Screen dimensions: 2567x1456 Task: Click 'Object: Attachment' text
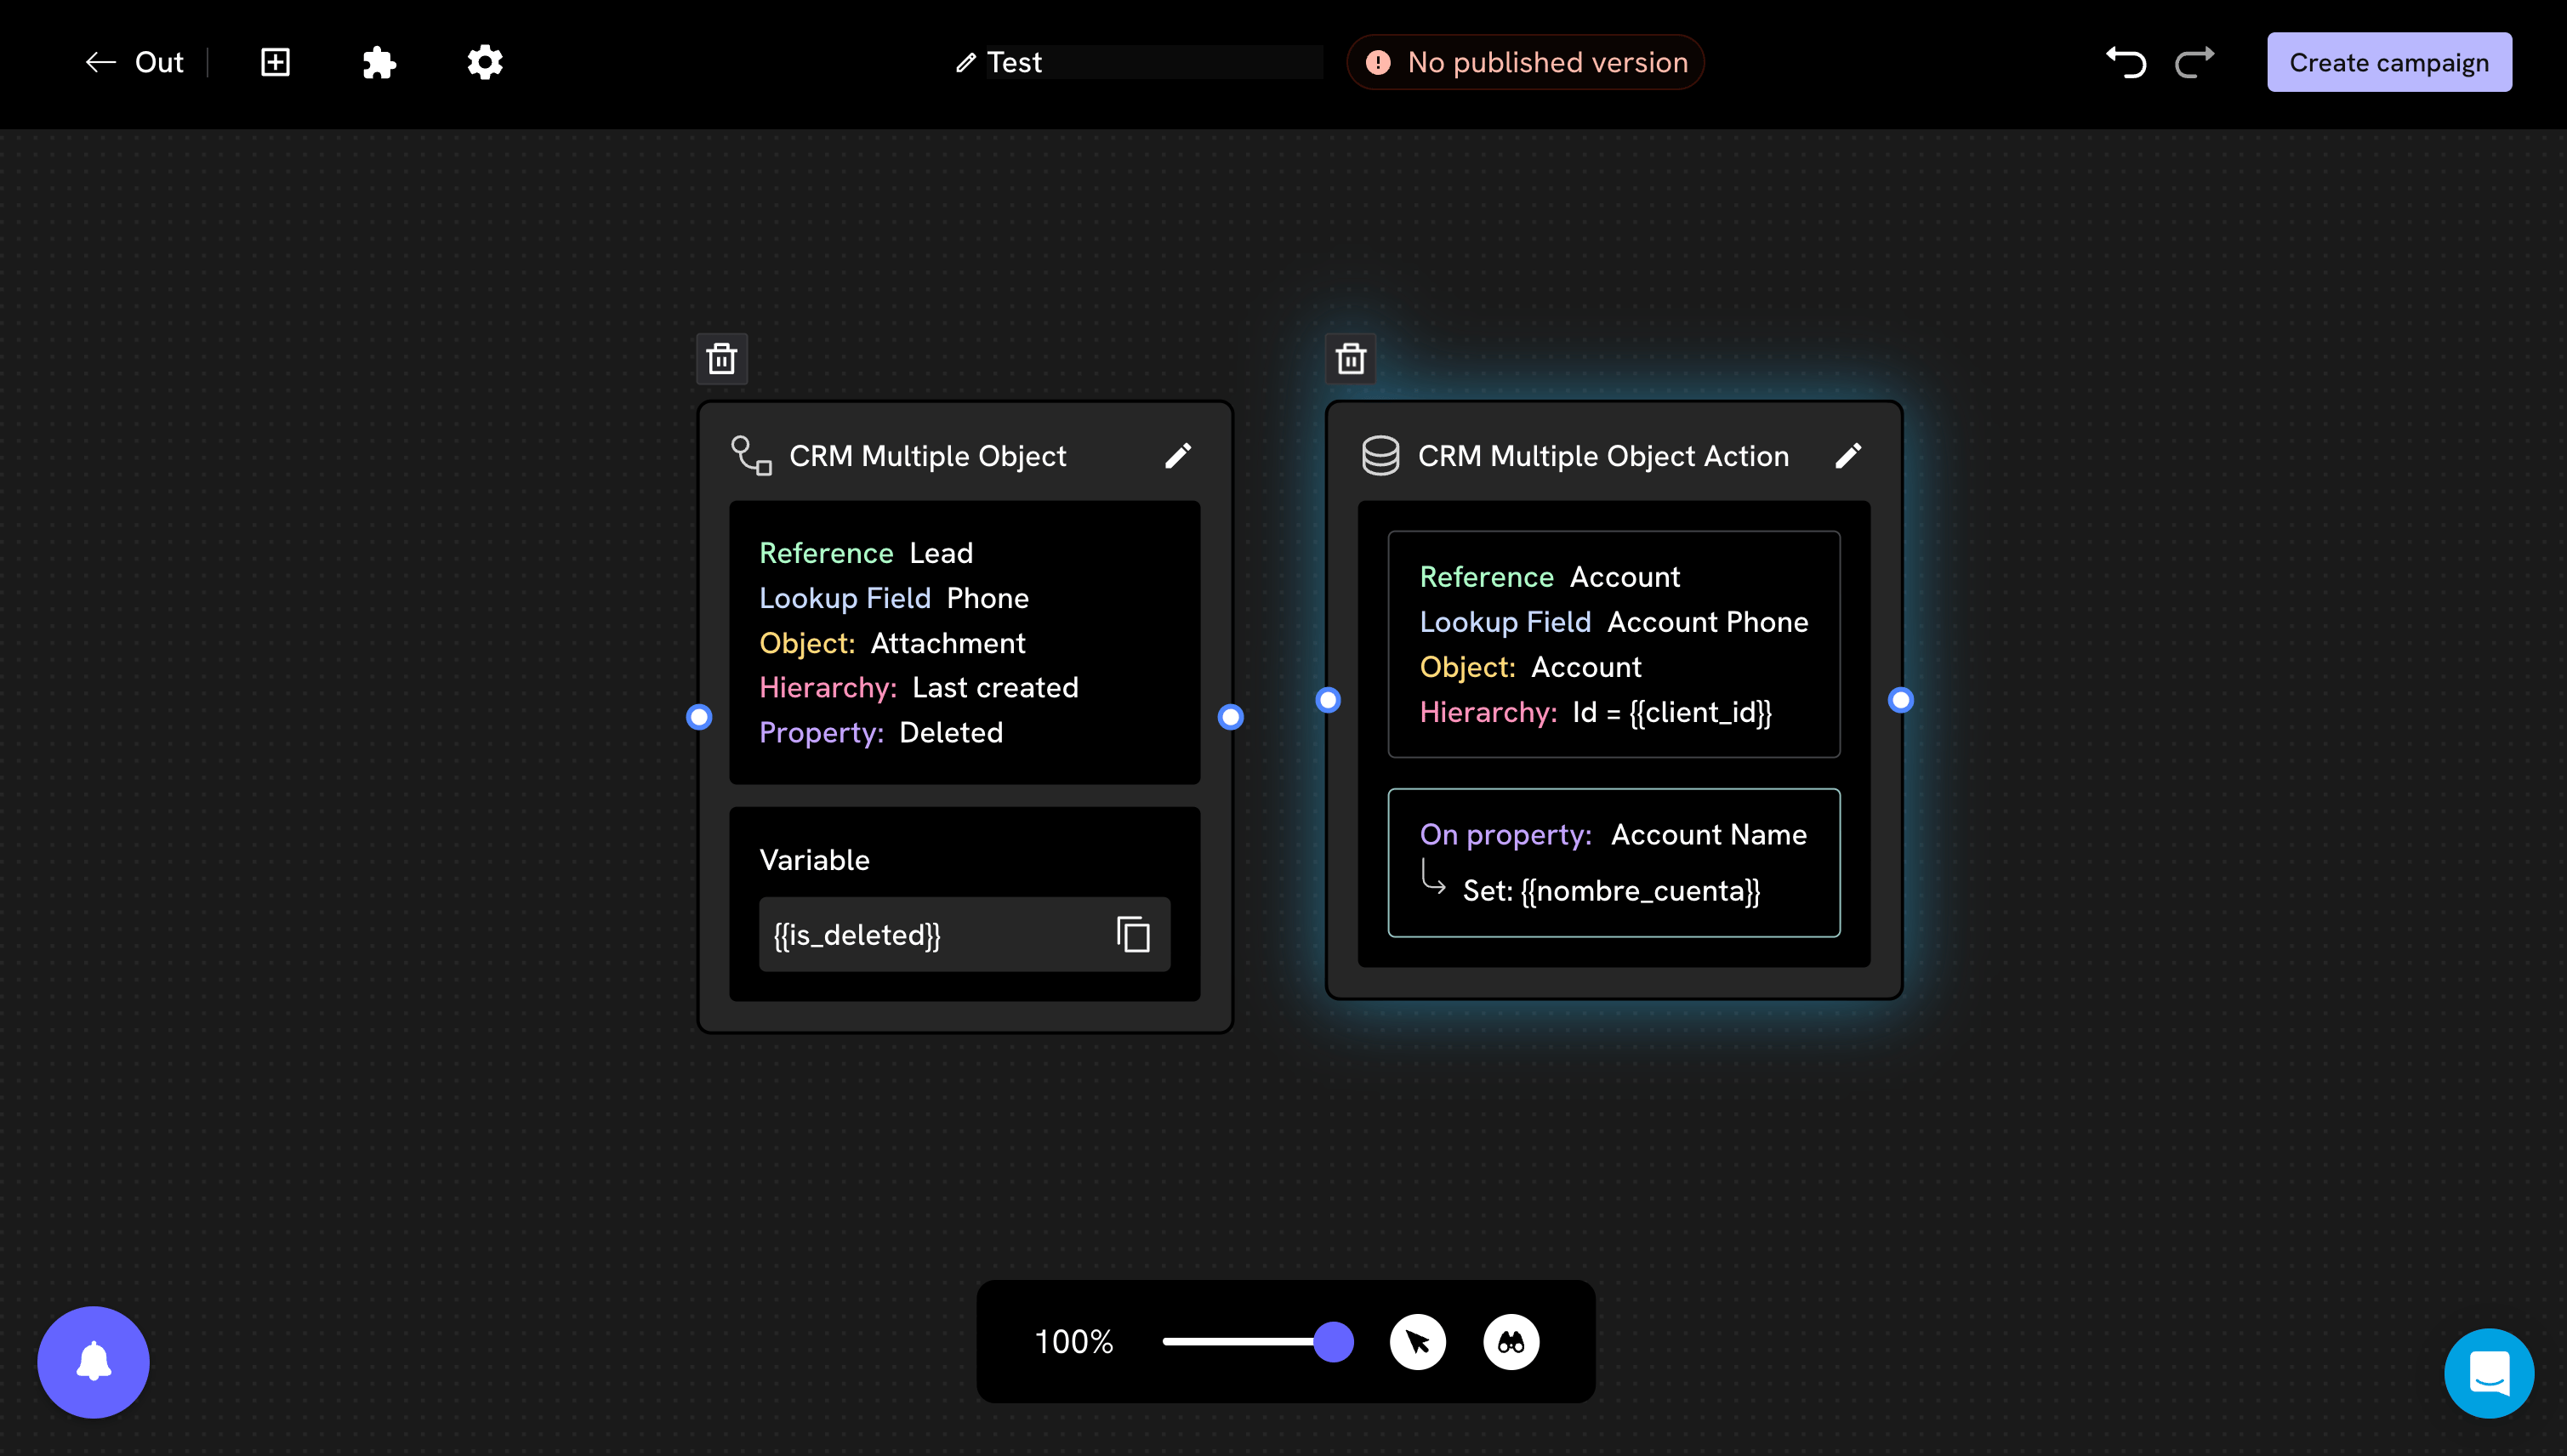[892, 643]
